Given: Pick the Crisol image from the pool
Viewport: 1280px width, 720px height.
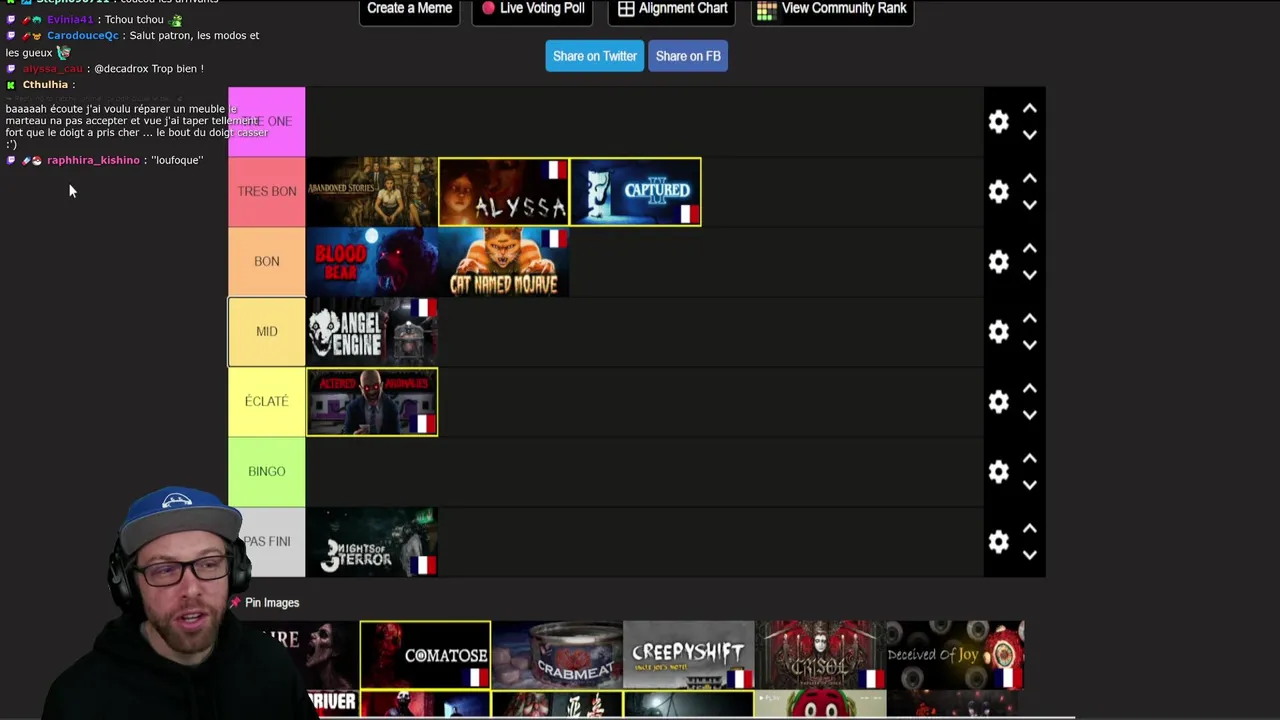Looking at the screenshot, I should (821, 655).
